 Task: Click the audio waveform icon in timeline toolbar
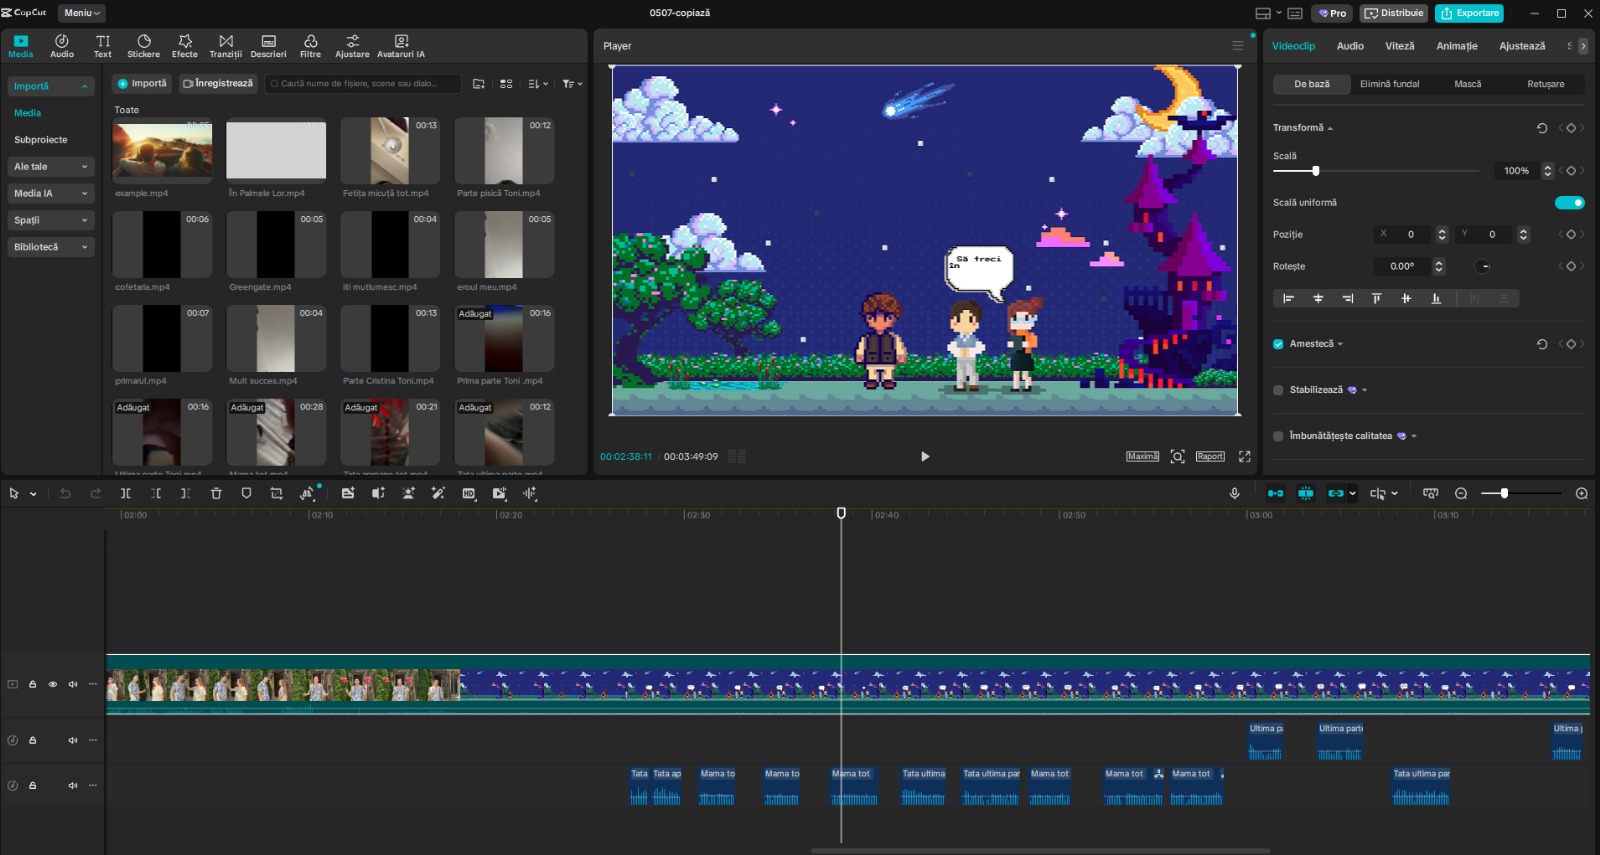pos(530,493)
